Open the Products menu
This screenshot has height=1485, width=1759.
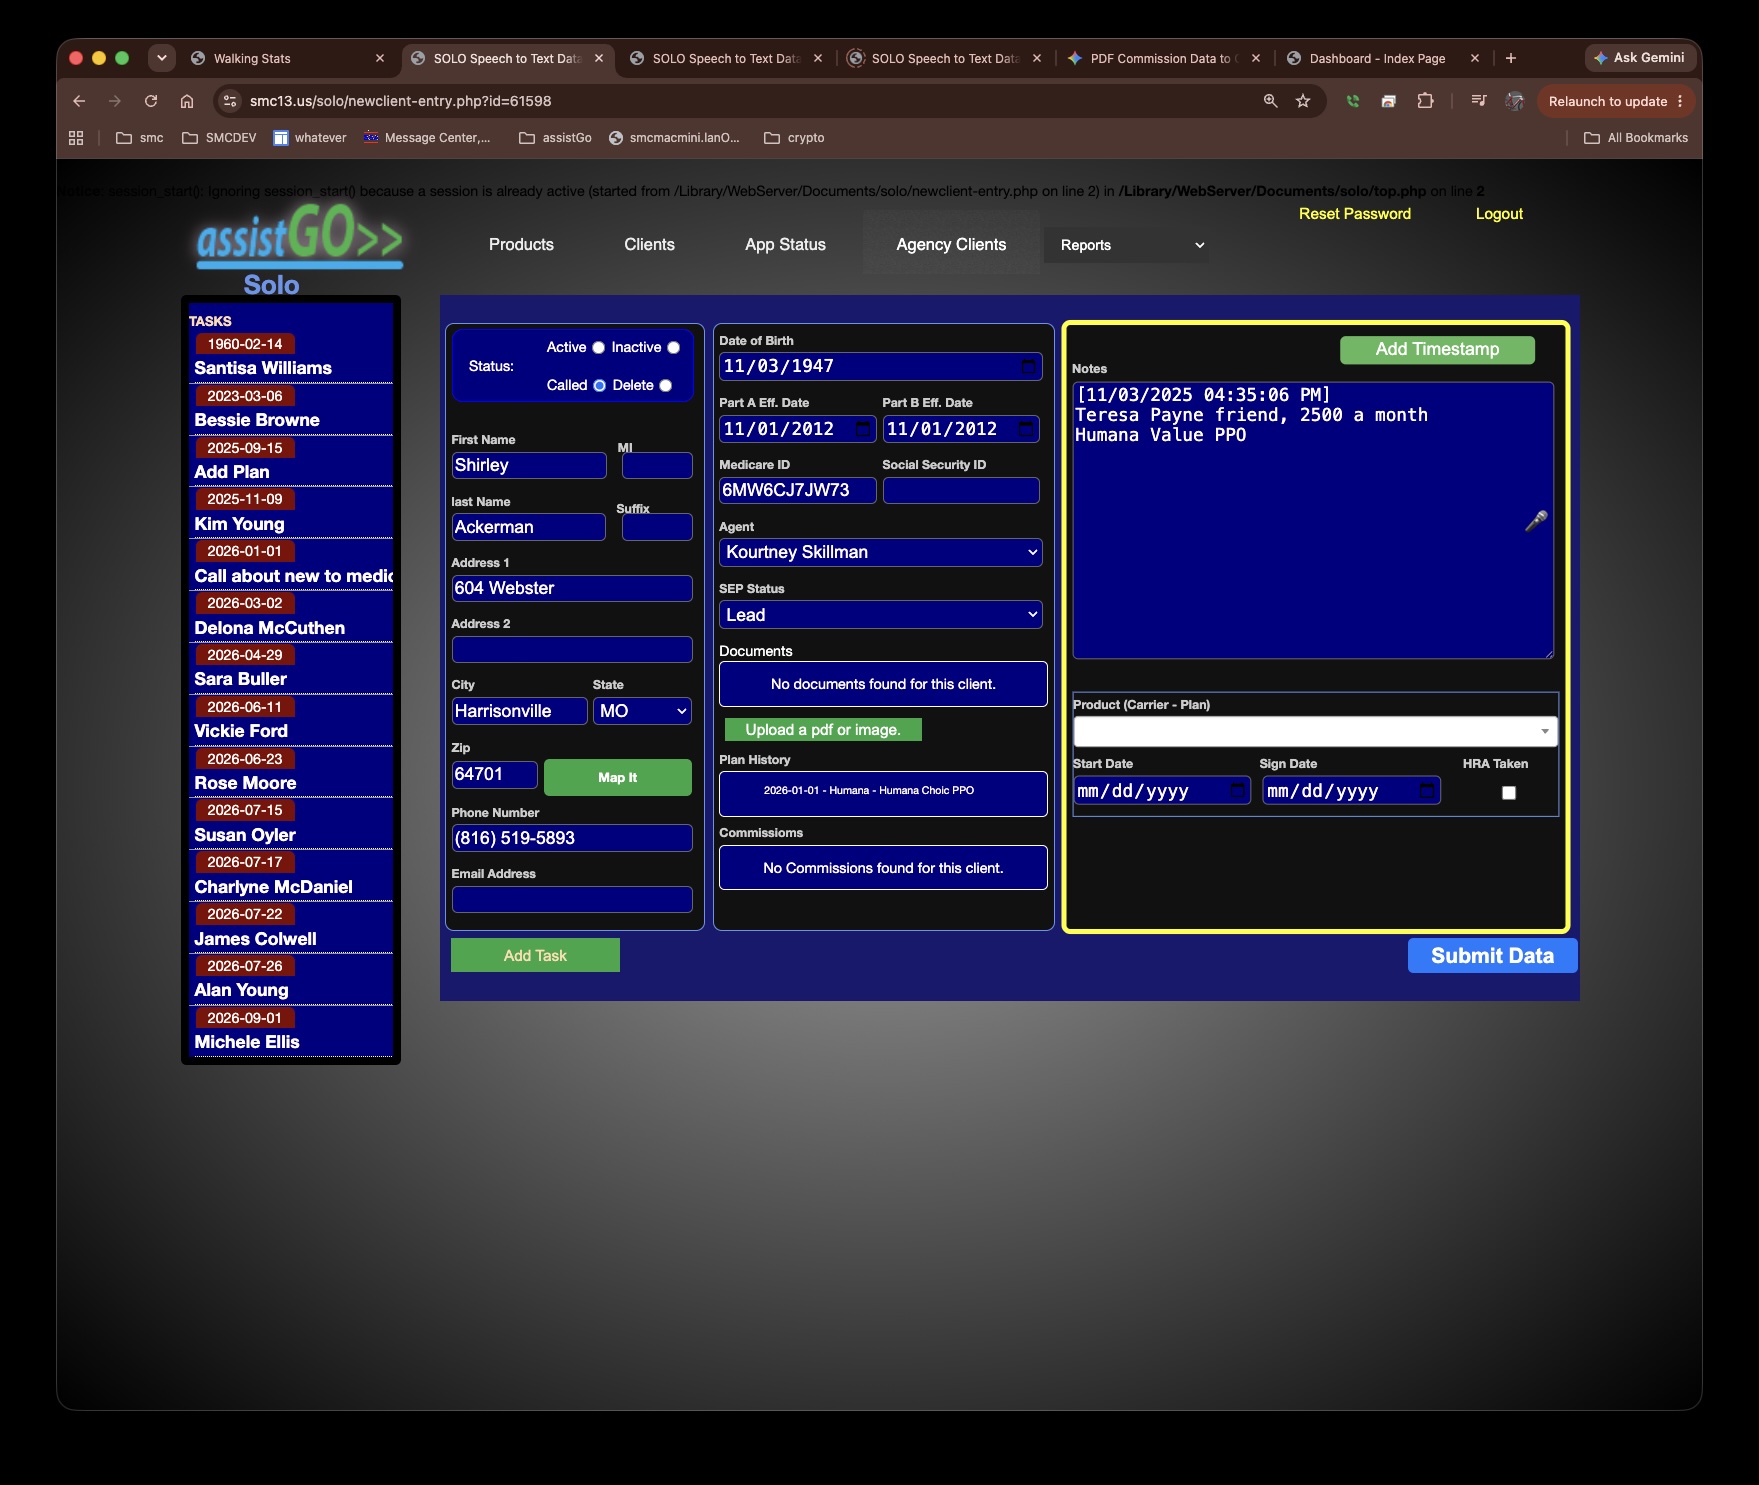521,245
